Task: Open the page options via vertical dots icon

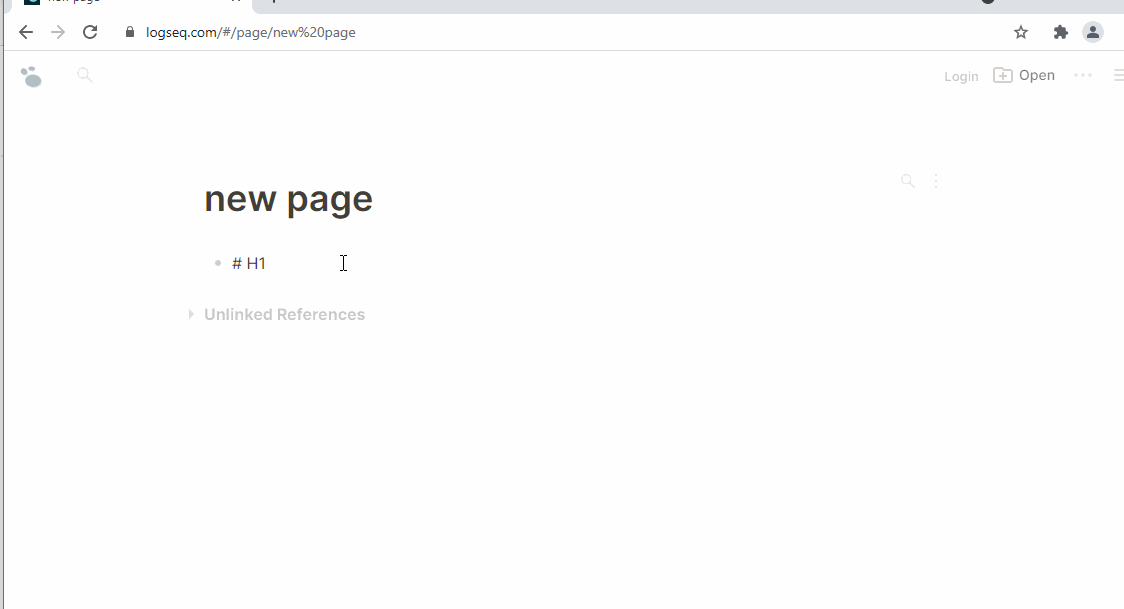Action: pos(936,180)
